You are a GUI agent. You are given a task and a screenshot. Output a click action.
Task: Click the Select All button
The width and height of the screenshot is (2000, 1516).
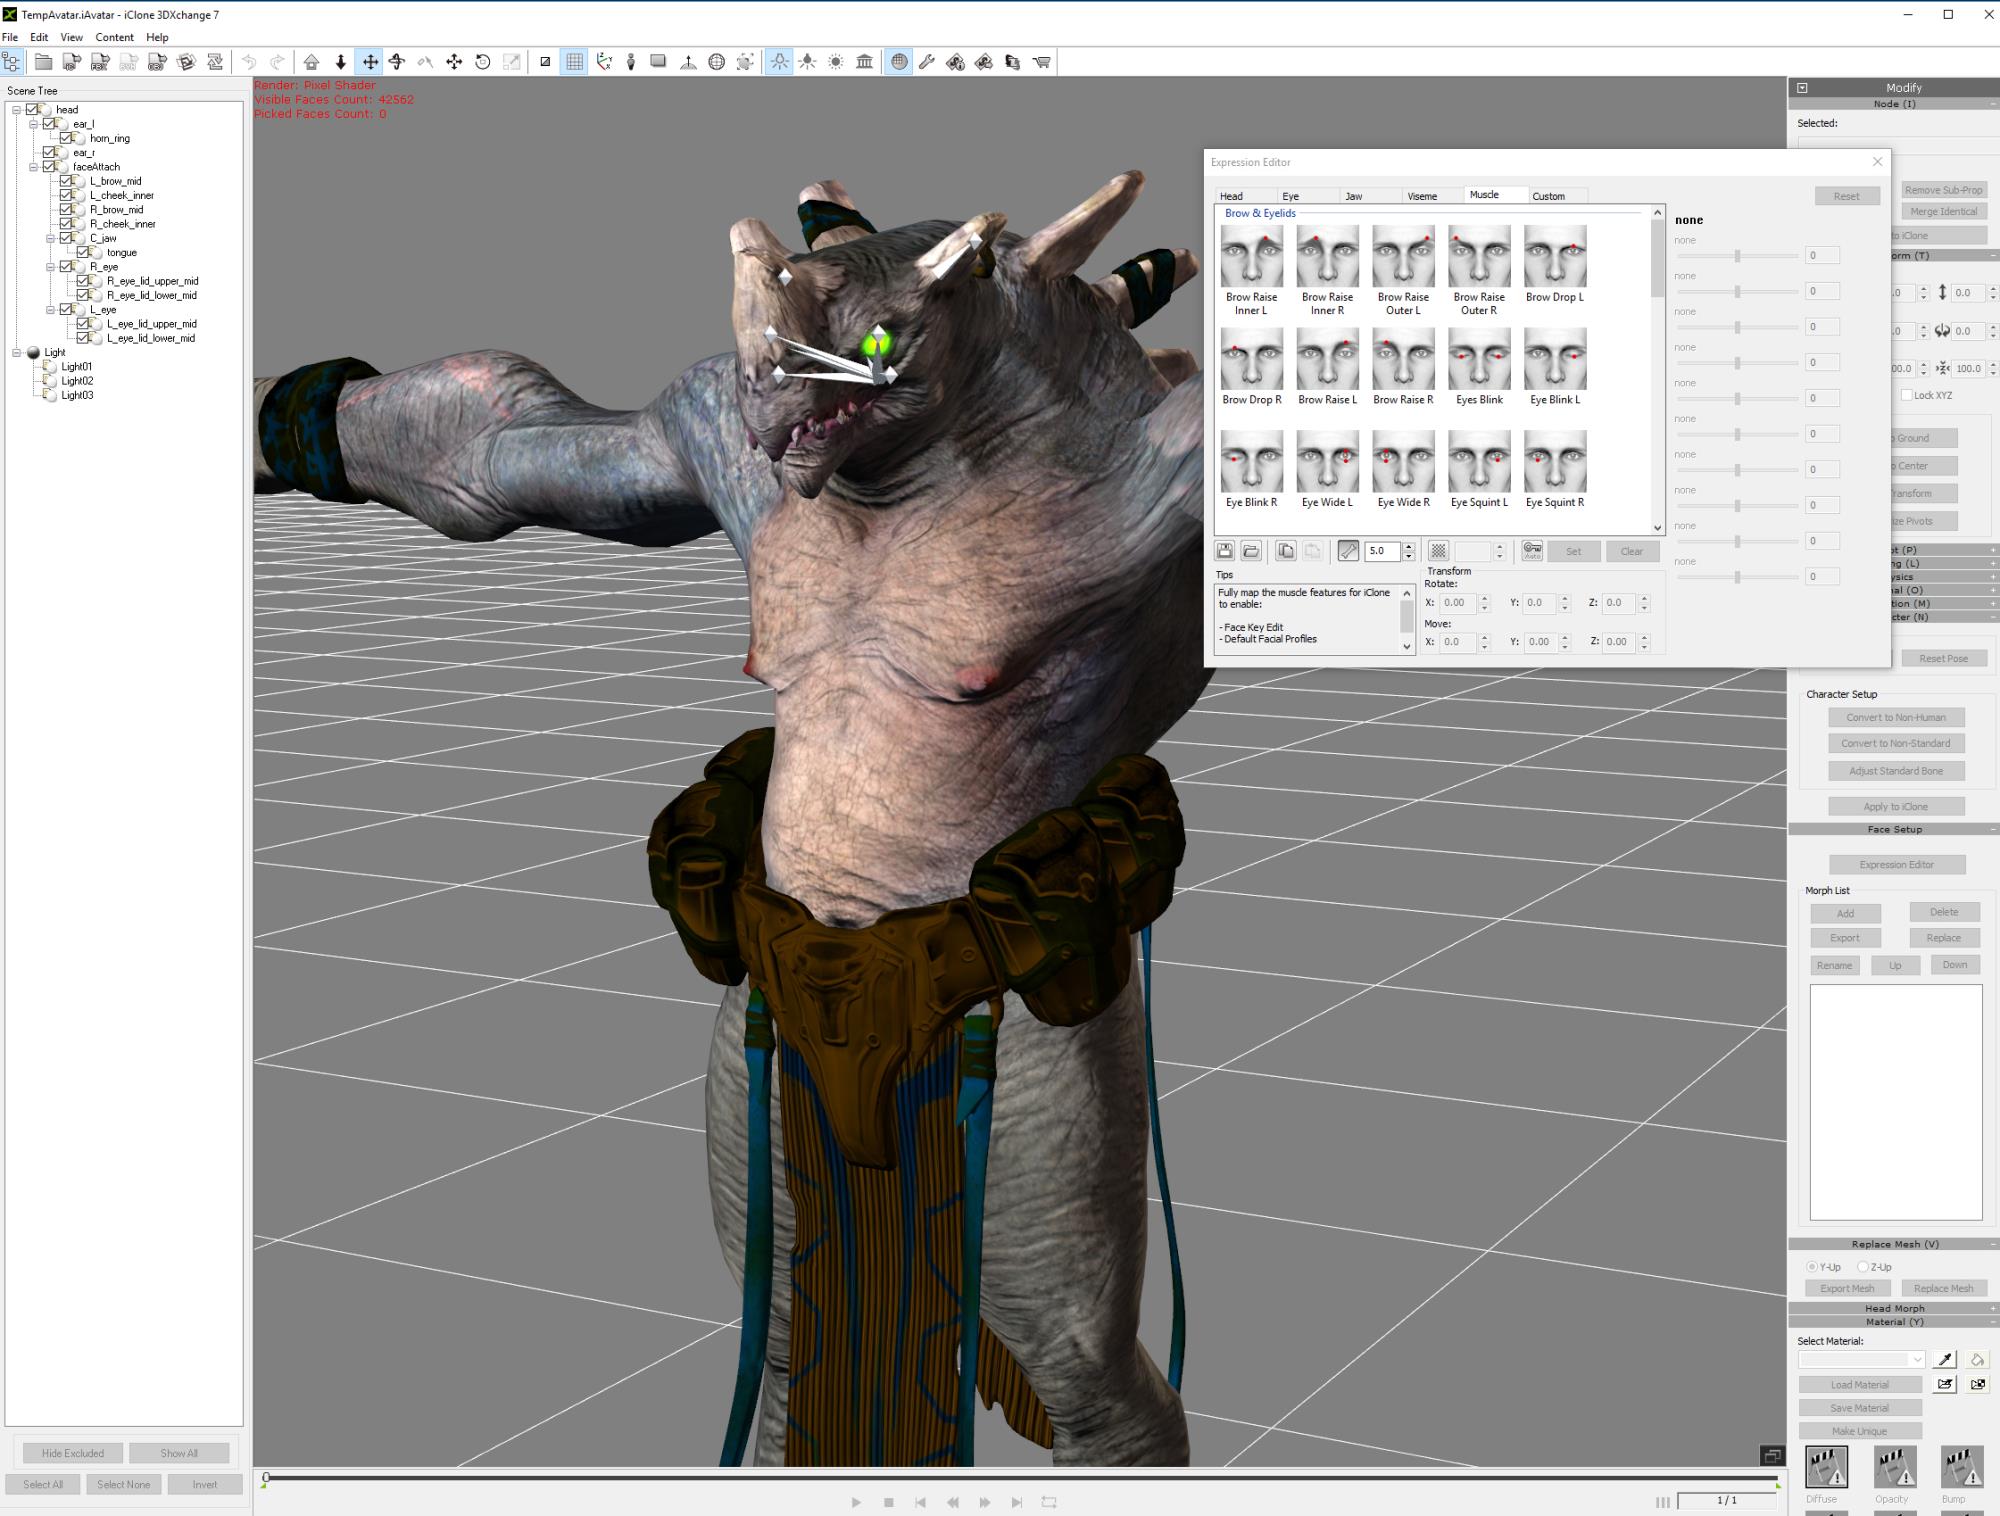coord(43,1484)
